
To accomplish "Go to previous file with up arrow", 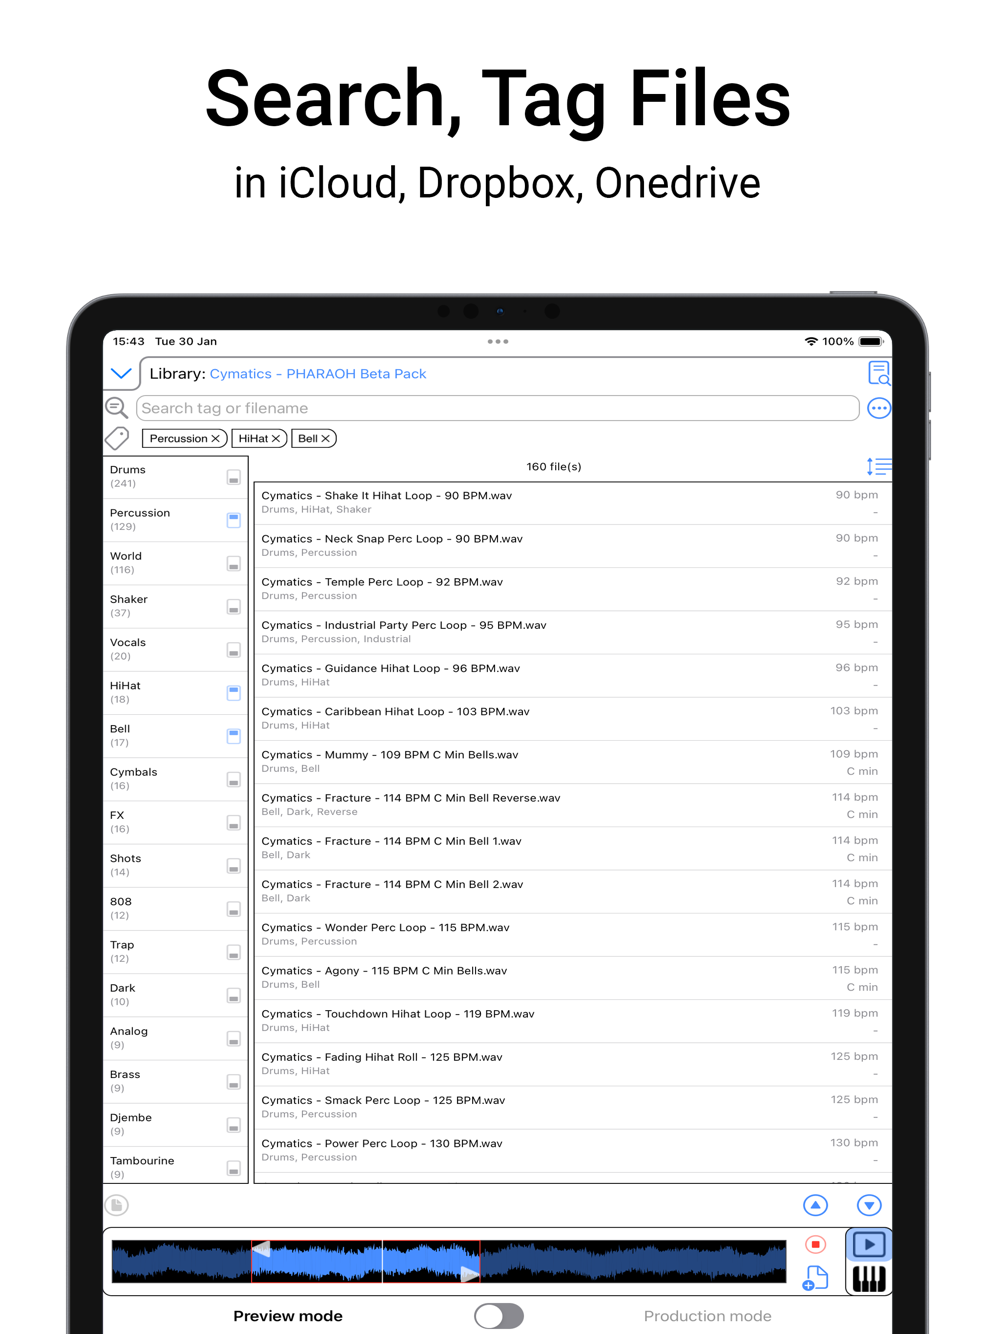I will coord(816,1205).
